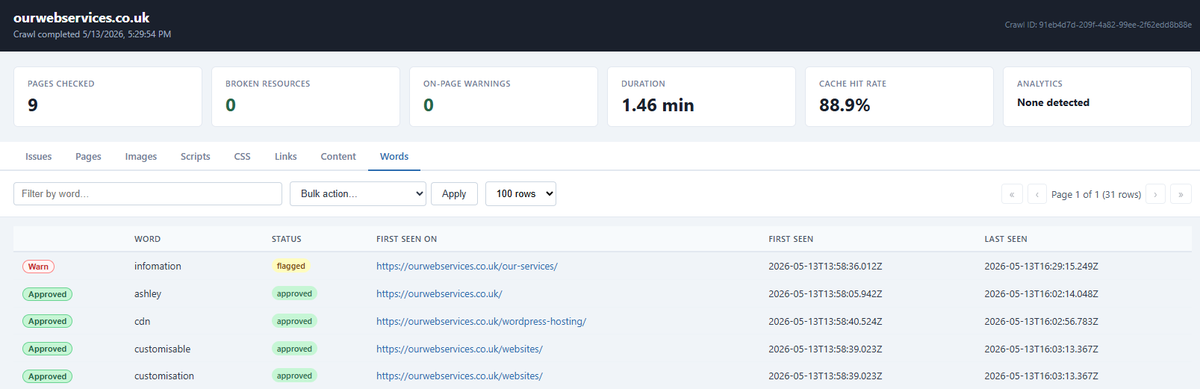
Task: Open the wordpress-hosting page link
Action: click(x=480, y=321)
